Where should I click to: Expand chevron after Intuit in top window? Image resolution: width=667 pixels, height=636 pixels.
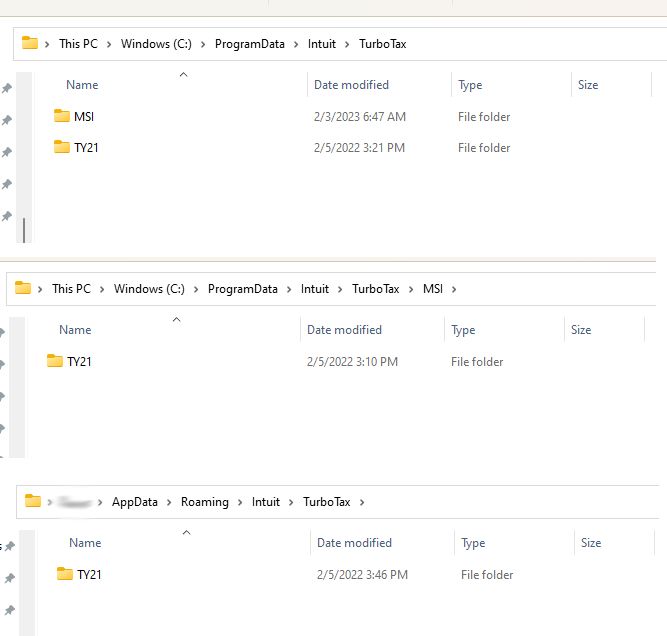[347, 44]
